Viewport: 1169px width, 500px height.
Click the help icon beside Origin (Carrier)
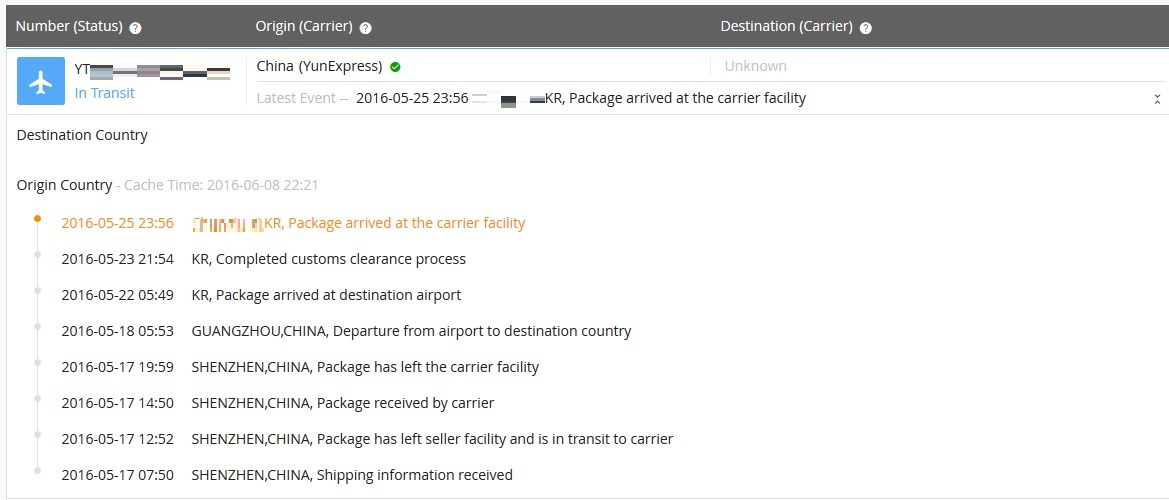point(366,28)
